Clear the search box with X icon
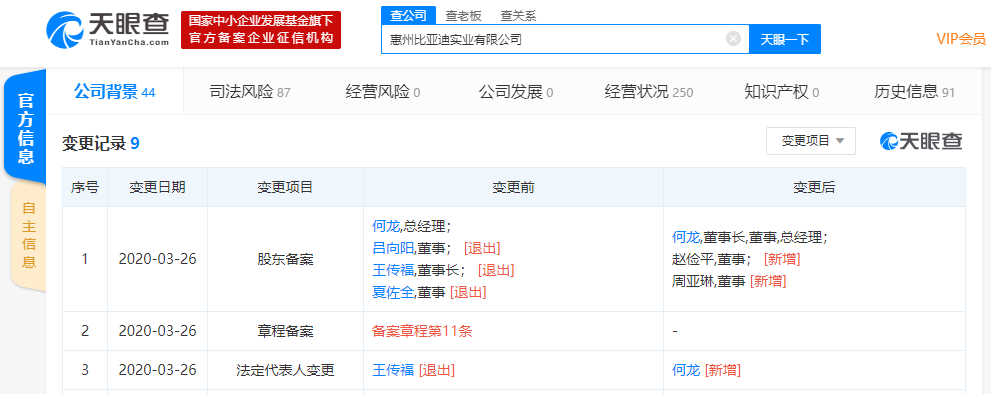991x394 pixels. (x=733, y=39)
